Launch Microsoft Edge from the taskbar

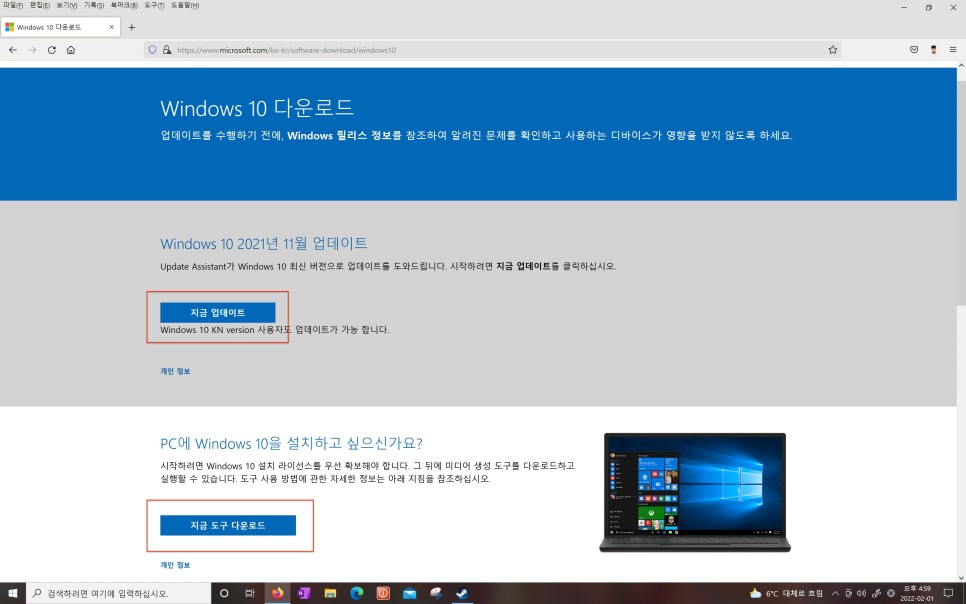click(x=357, y=593)
